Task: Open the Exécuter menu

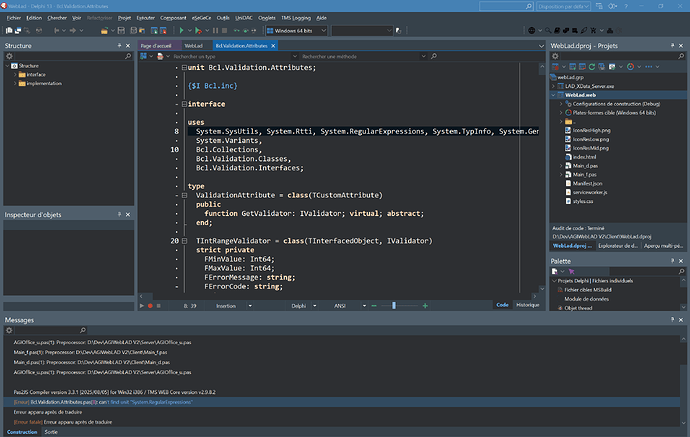Action: [146, 18]
